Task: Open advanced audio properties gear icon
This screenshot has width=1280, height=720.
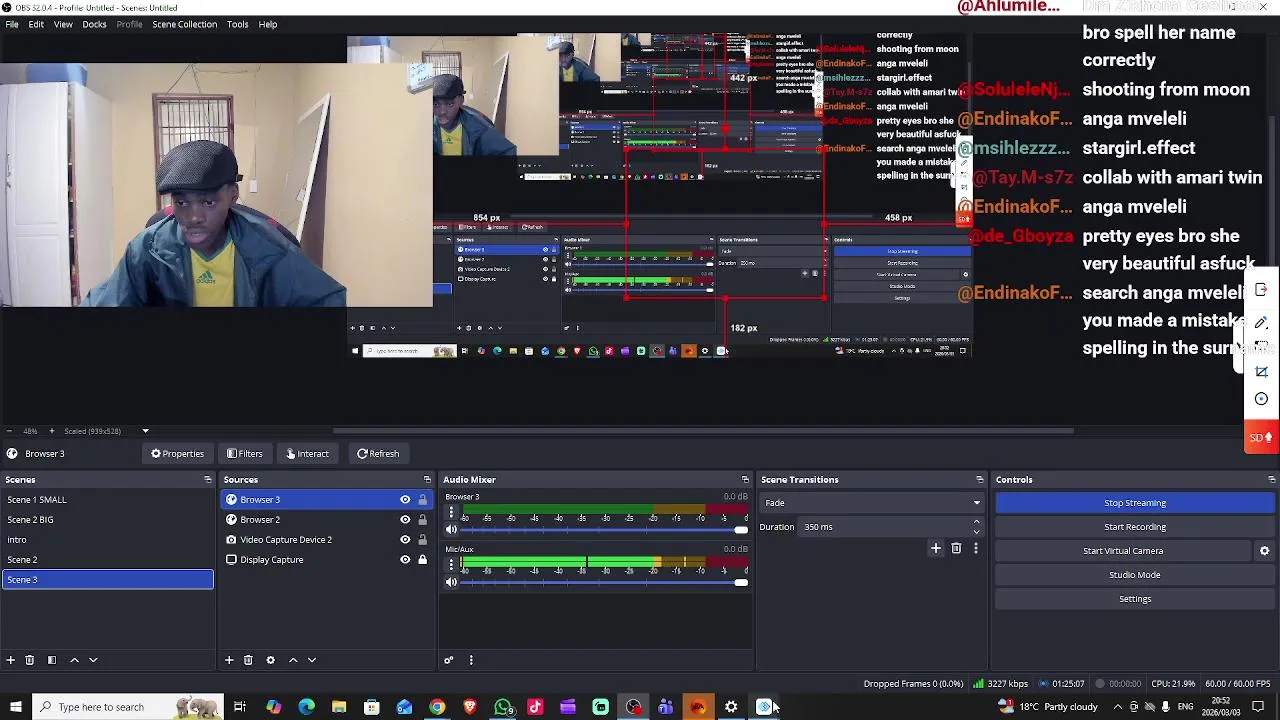Action: [449, 660]
